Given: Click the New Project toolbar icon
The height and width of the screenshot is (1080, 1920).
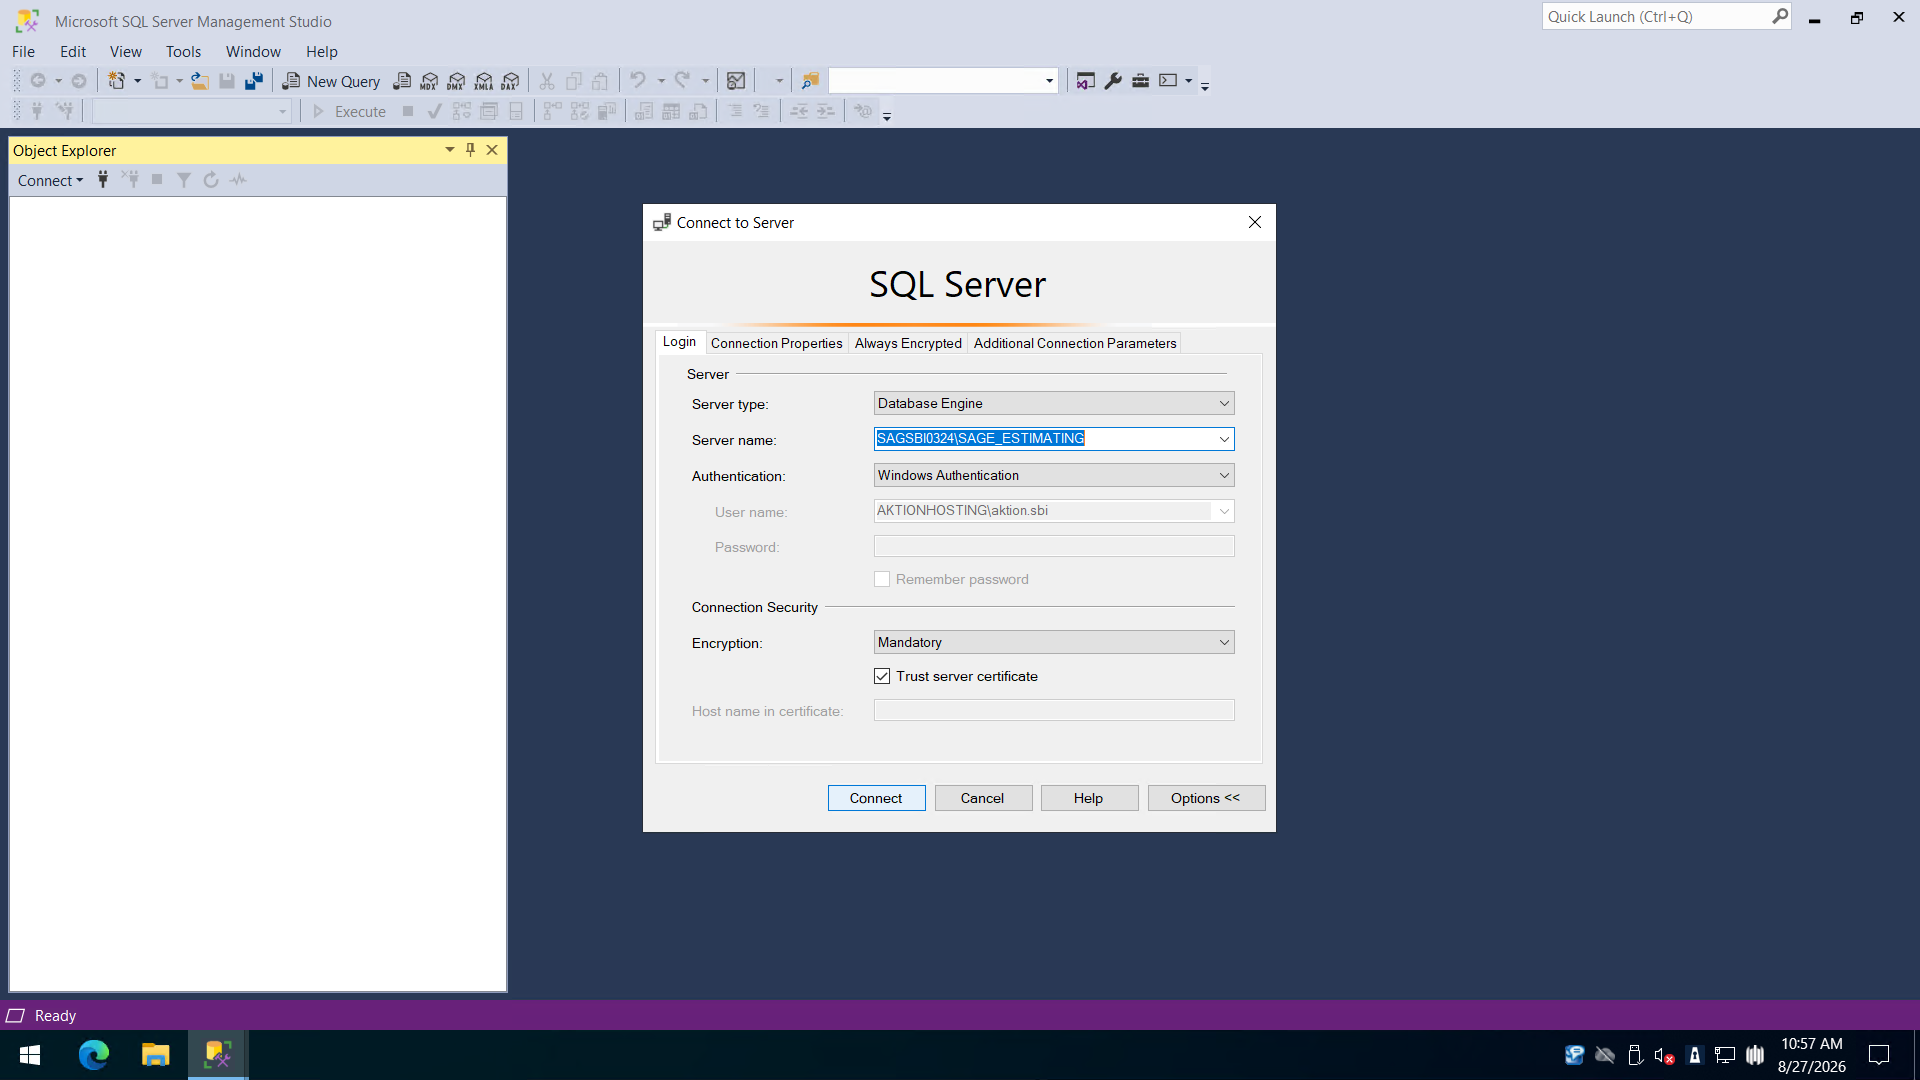Looking at the screenshot, I should [x=117, y=81].
